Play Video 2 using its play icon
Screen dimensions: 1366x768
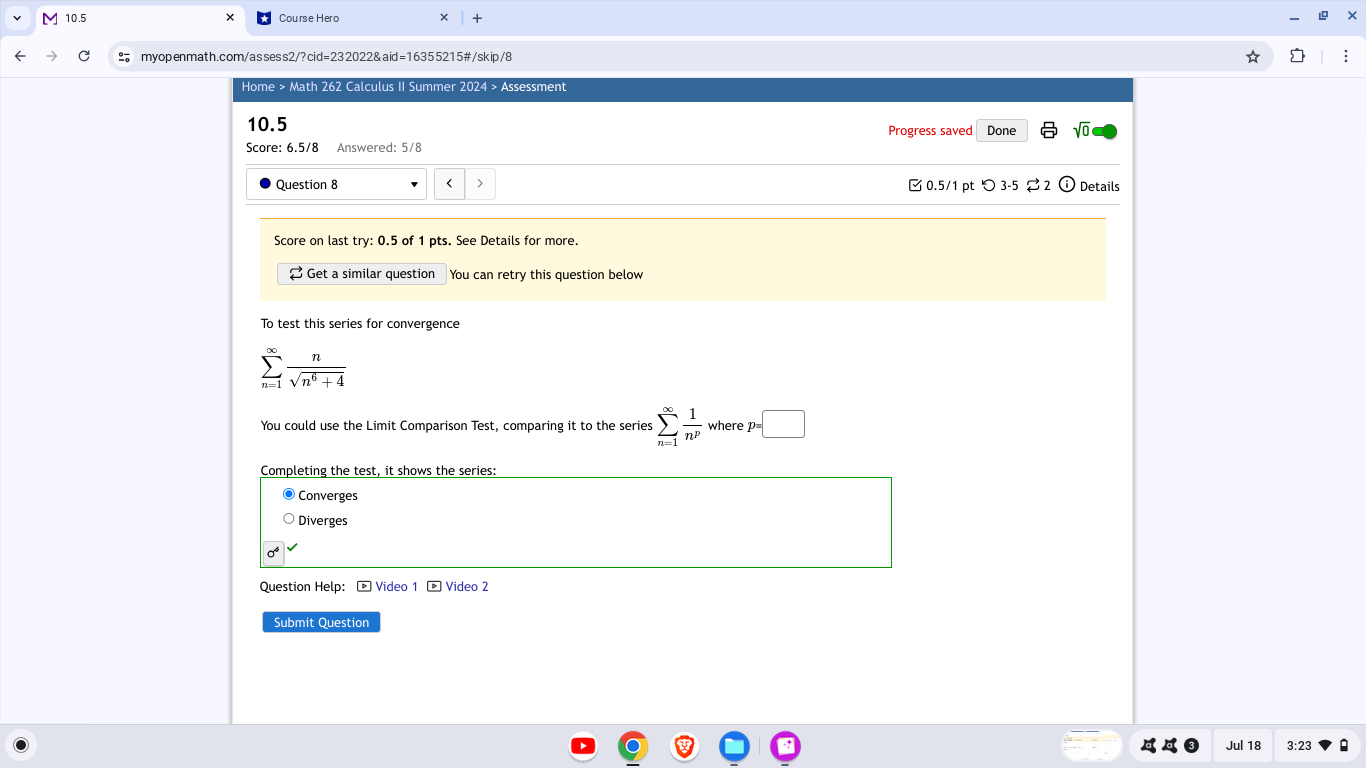point(433,586)
